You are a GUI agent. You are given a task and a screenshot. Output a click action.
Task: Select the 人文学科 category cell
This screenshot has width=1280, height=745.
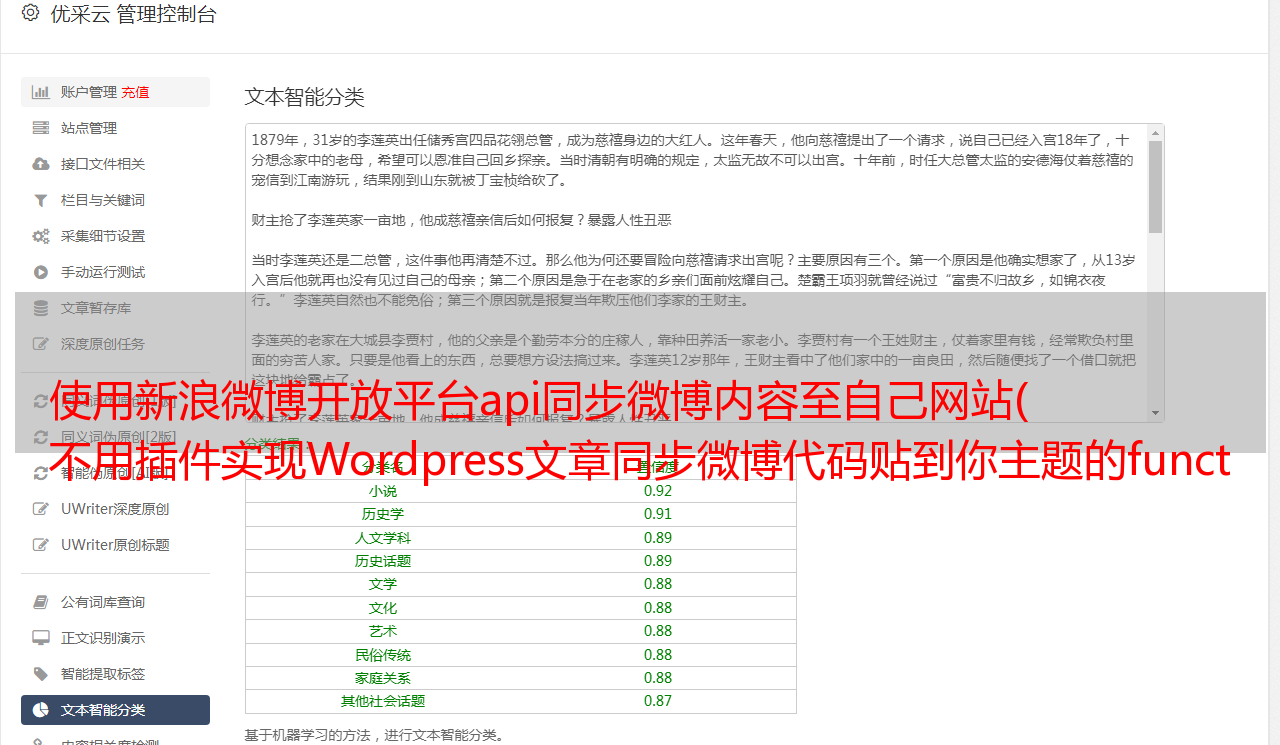pos(383,538)
